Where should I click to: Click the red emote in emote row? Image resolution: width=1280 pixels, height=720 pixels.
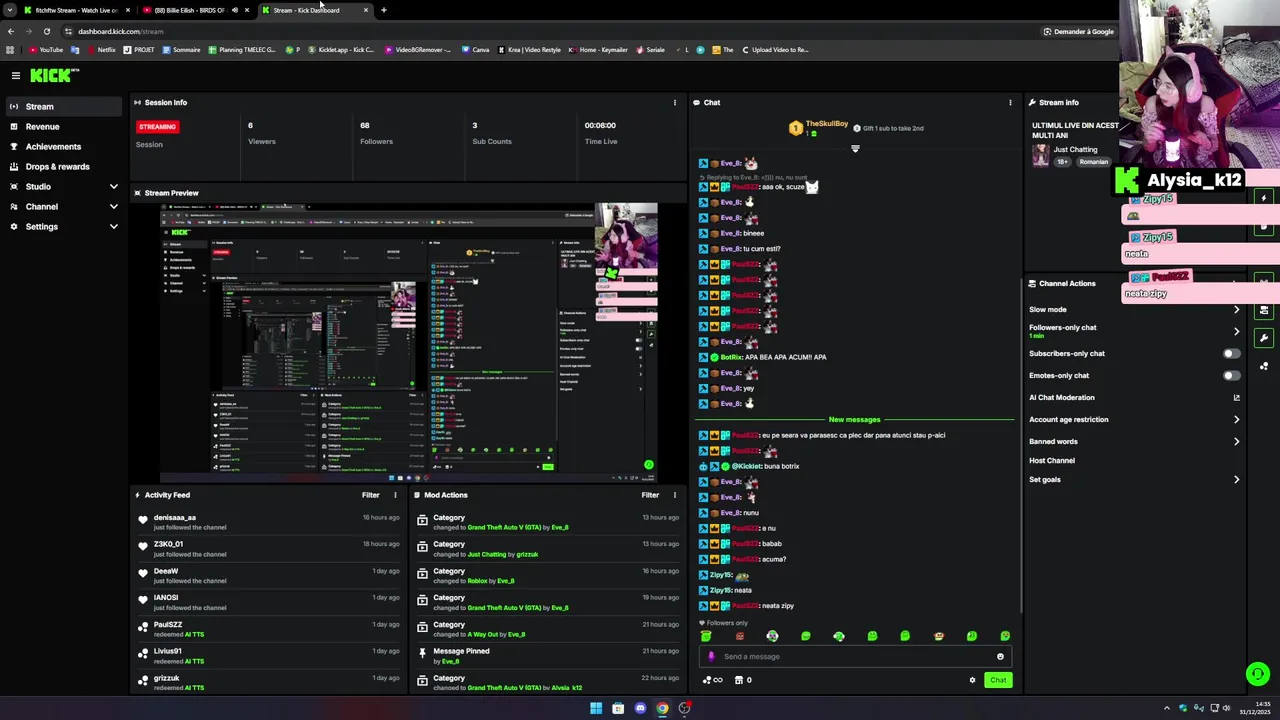pyautogui.click(x=739, y=636)
